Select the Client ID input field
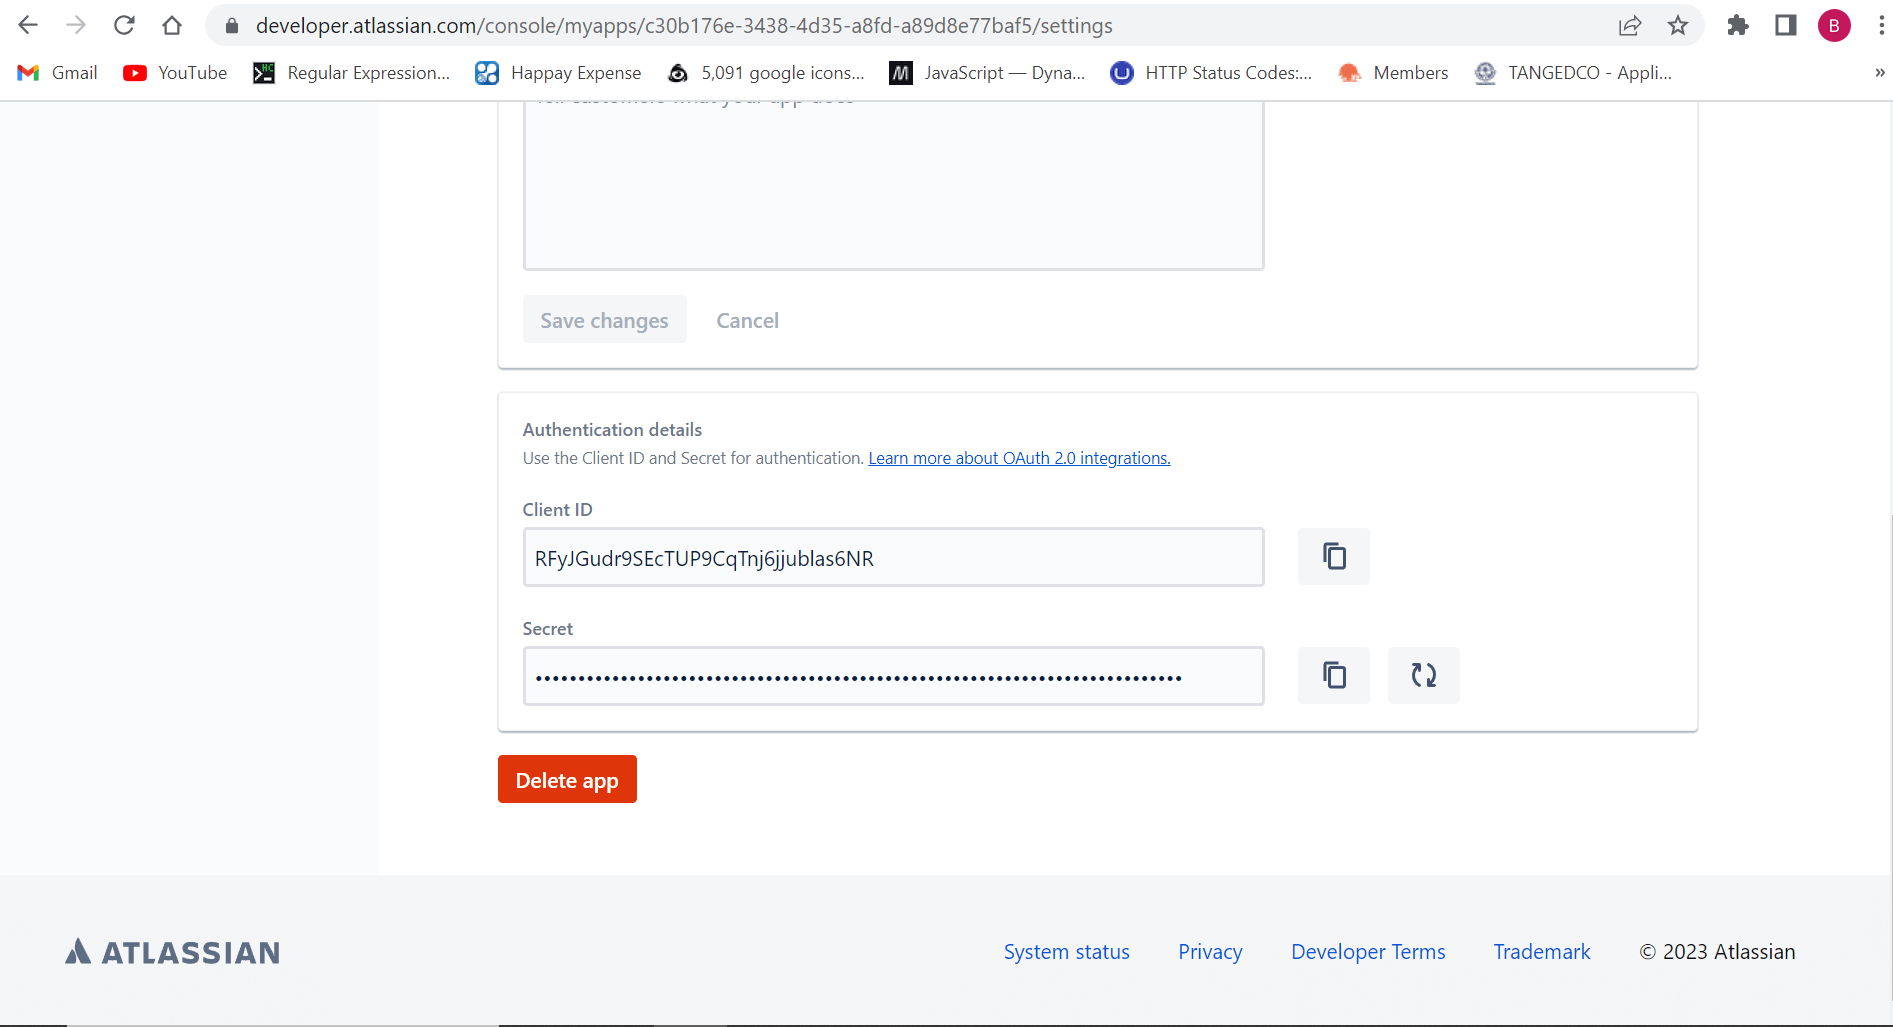The image size is (1893, 1027). [893, 557]
